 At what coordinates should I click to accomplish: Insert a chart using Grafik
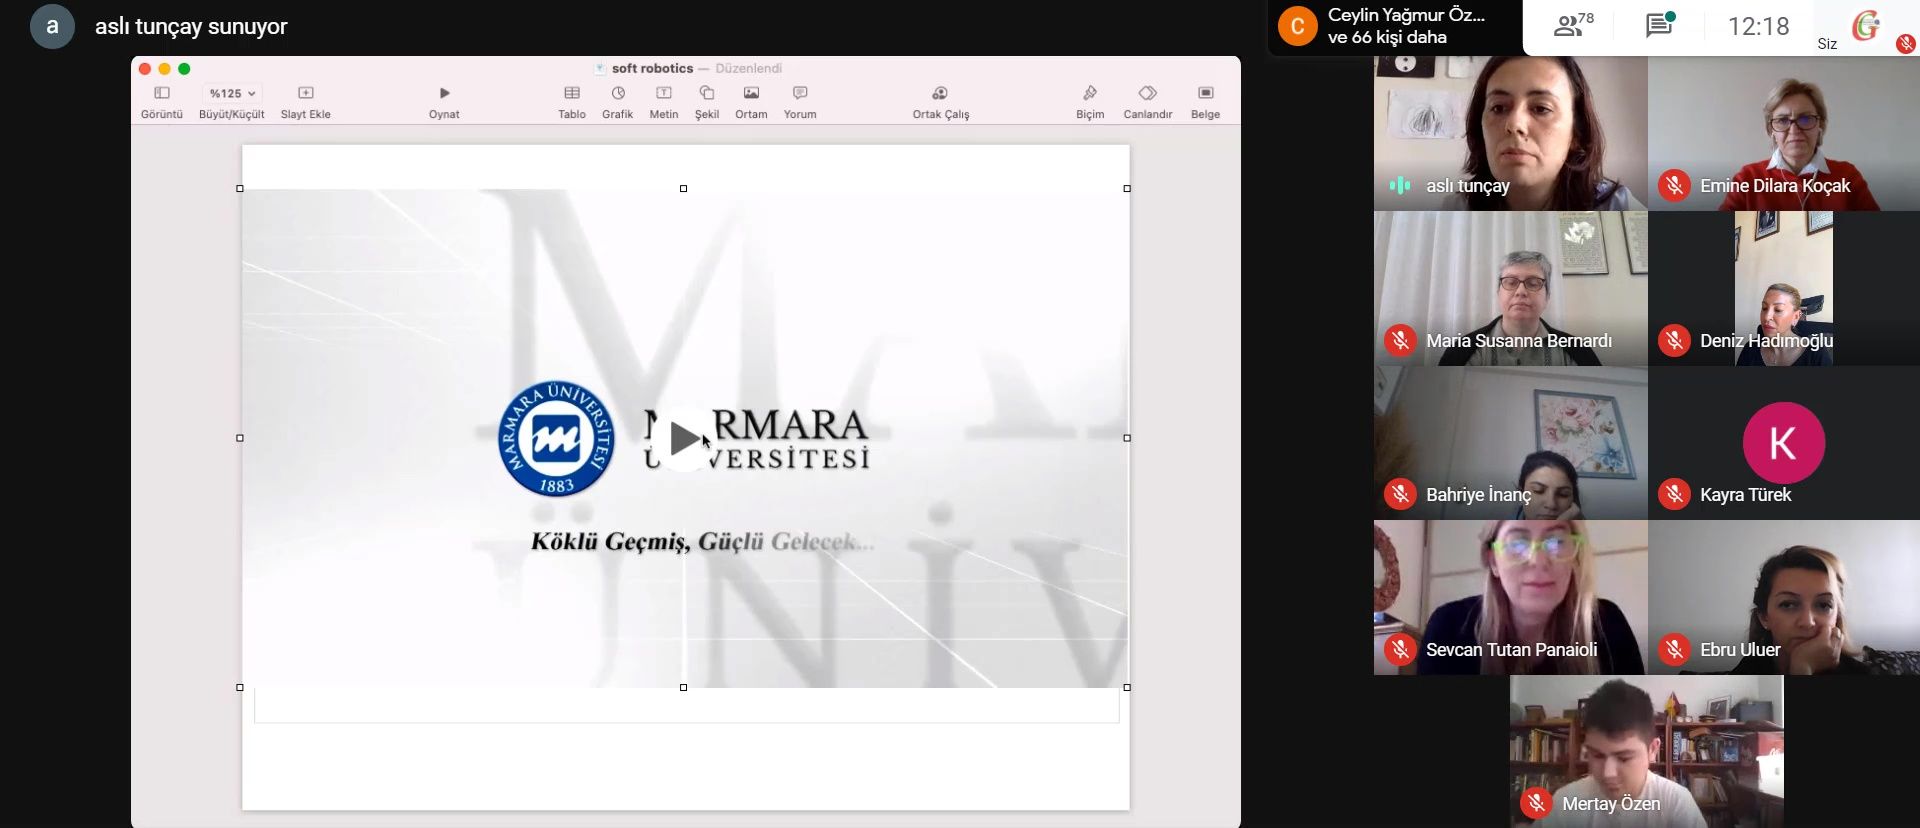point(618,102)
